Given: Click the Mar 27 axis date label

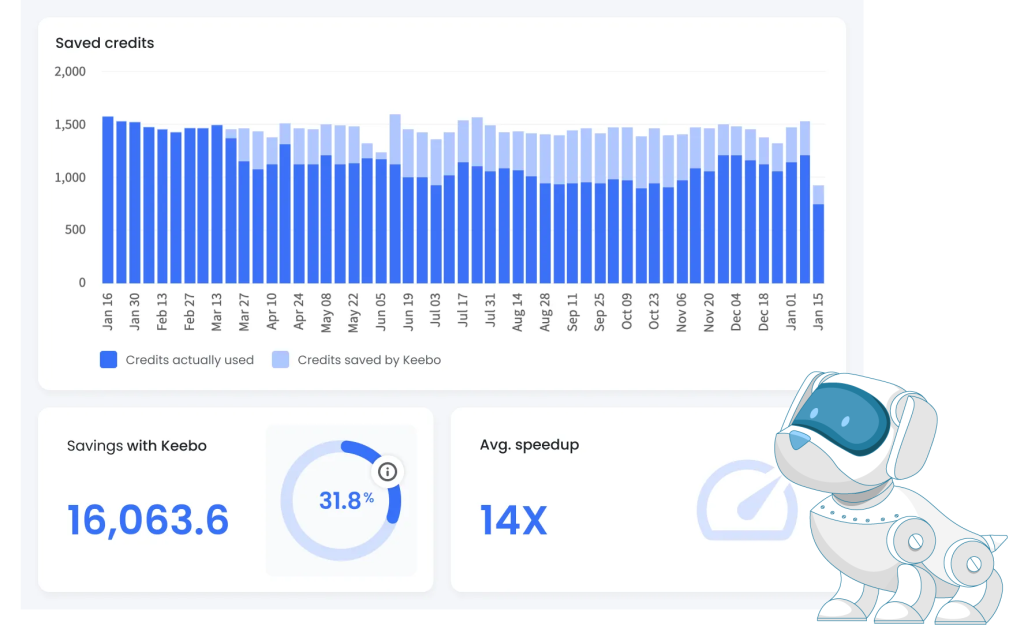Looking at the screenshot, I should [244, 312].
